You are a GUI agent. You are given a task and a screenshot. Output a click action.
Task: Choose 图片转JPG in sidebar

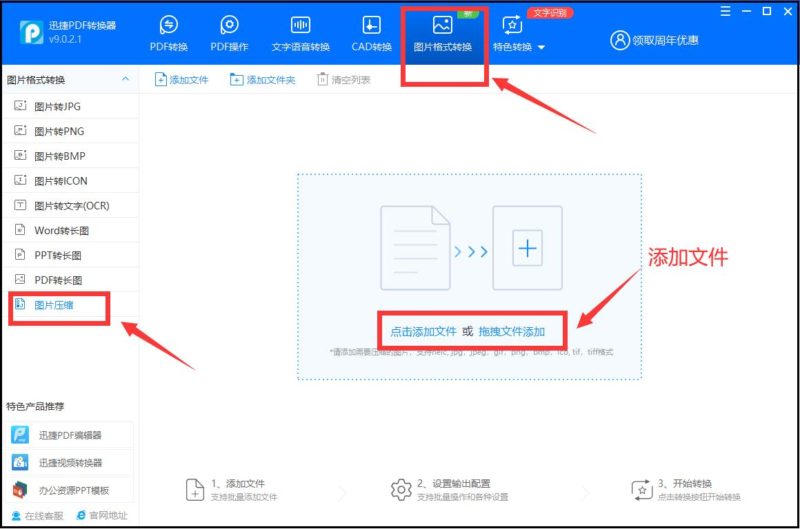pos(58,106)
